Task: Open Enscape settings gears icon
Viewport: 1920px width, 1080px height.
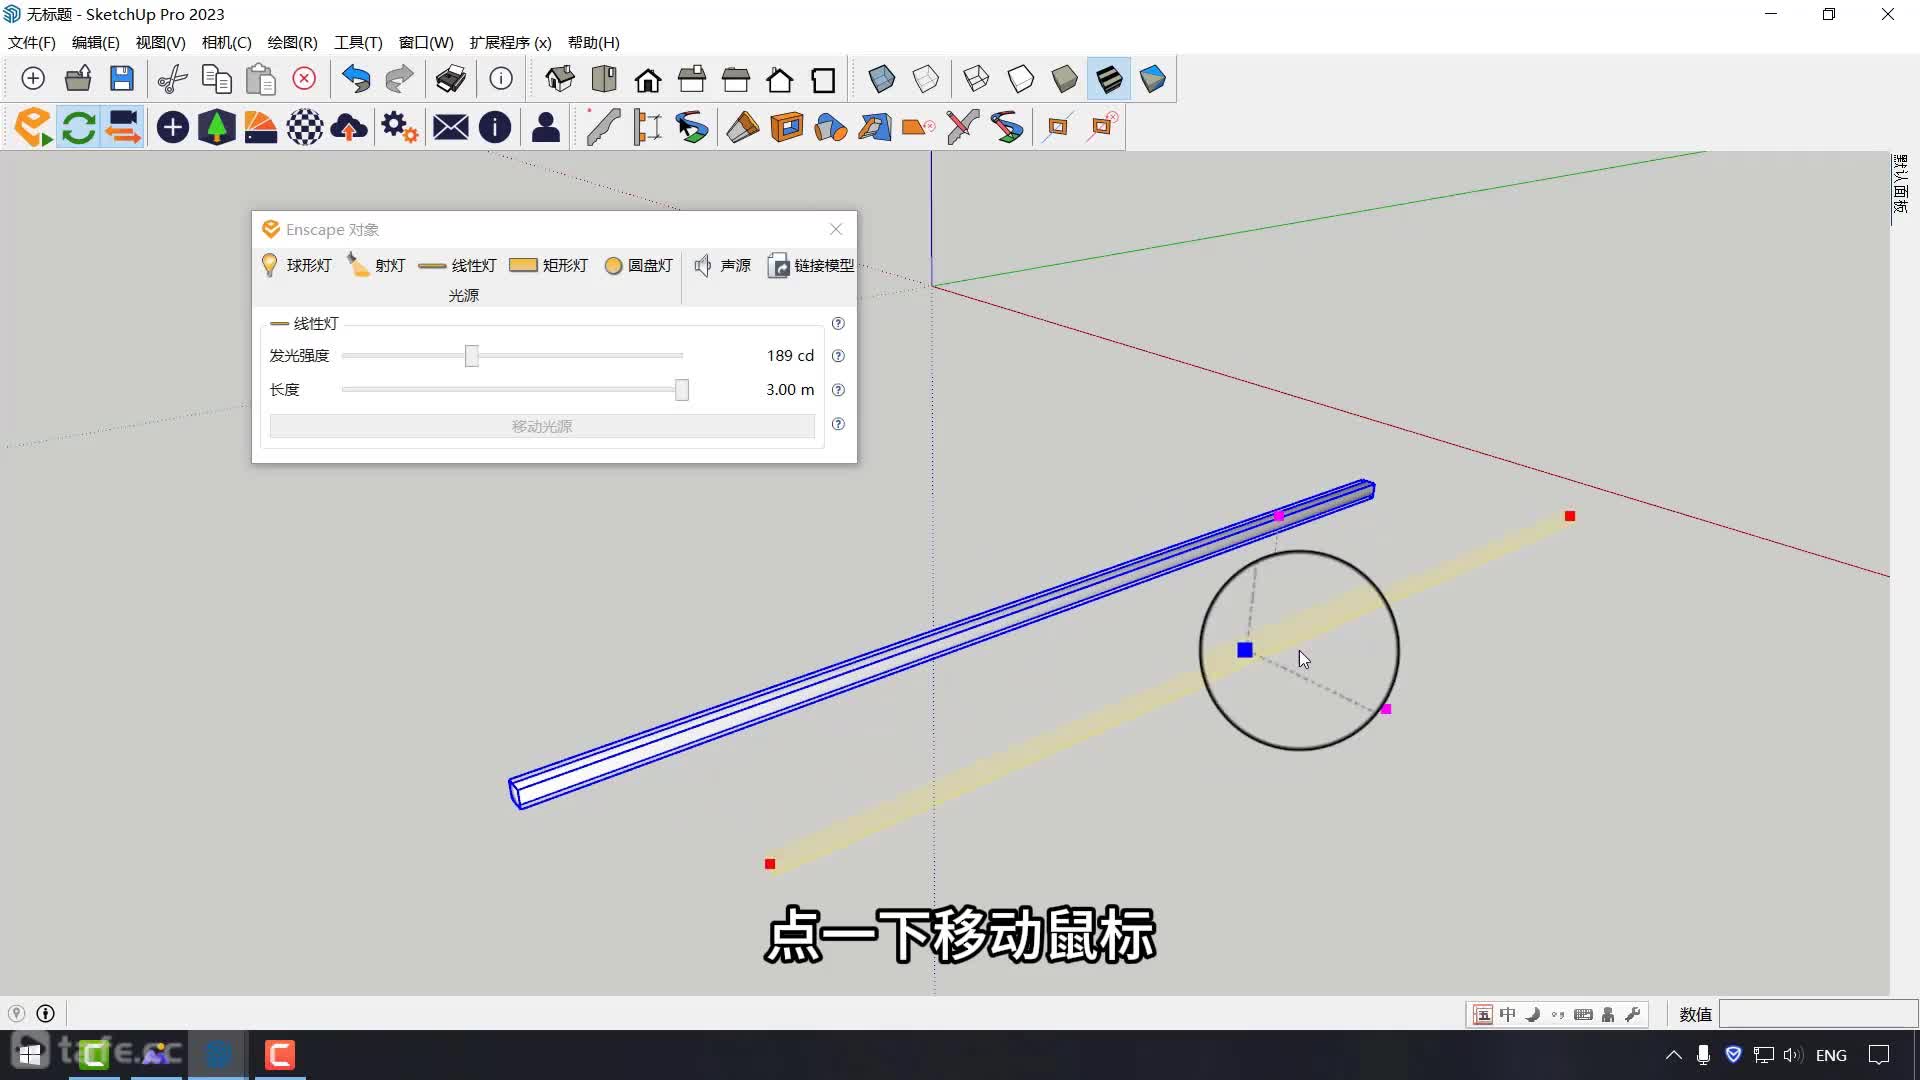Action: [399, 128]
